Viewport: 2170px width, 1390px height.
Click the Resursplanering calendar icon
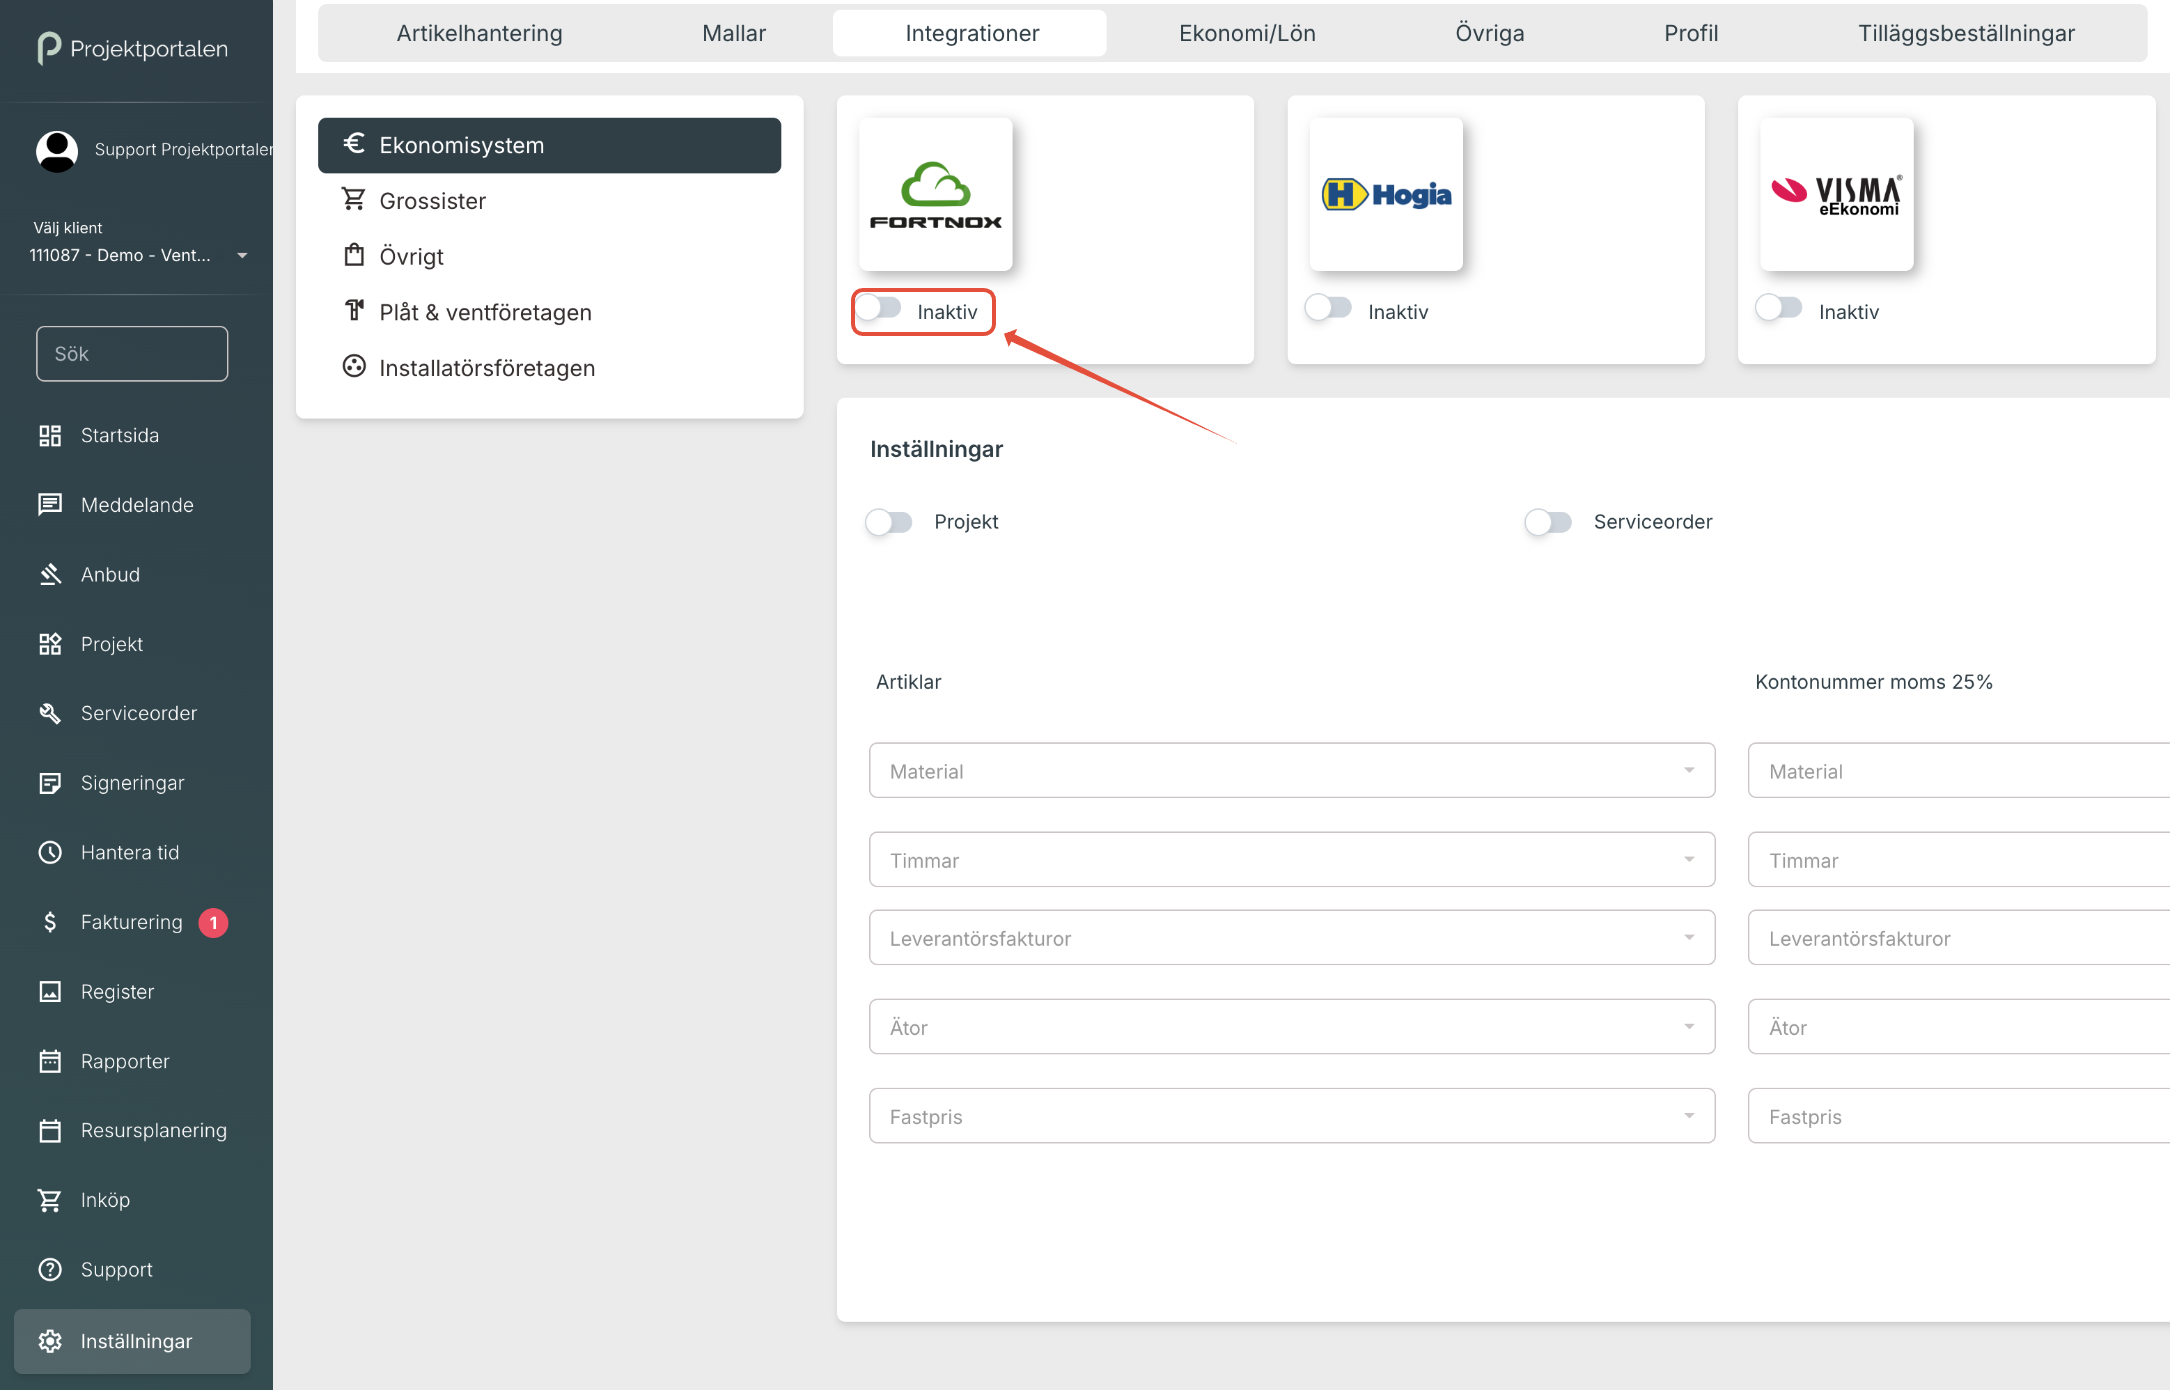pyautogui.click(x=50, y=1130)
